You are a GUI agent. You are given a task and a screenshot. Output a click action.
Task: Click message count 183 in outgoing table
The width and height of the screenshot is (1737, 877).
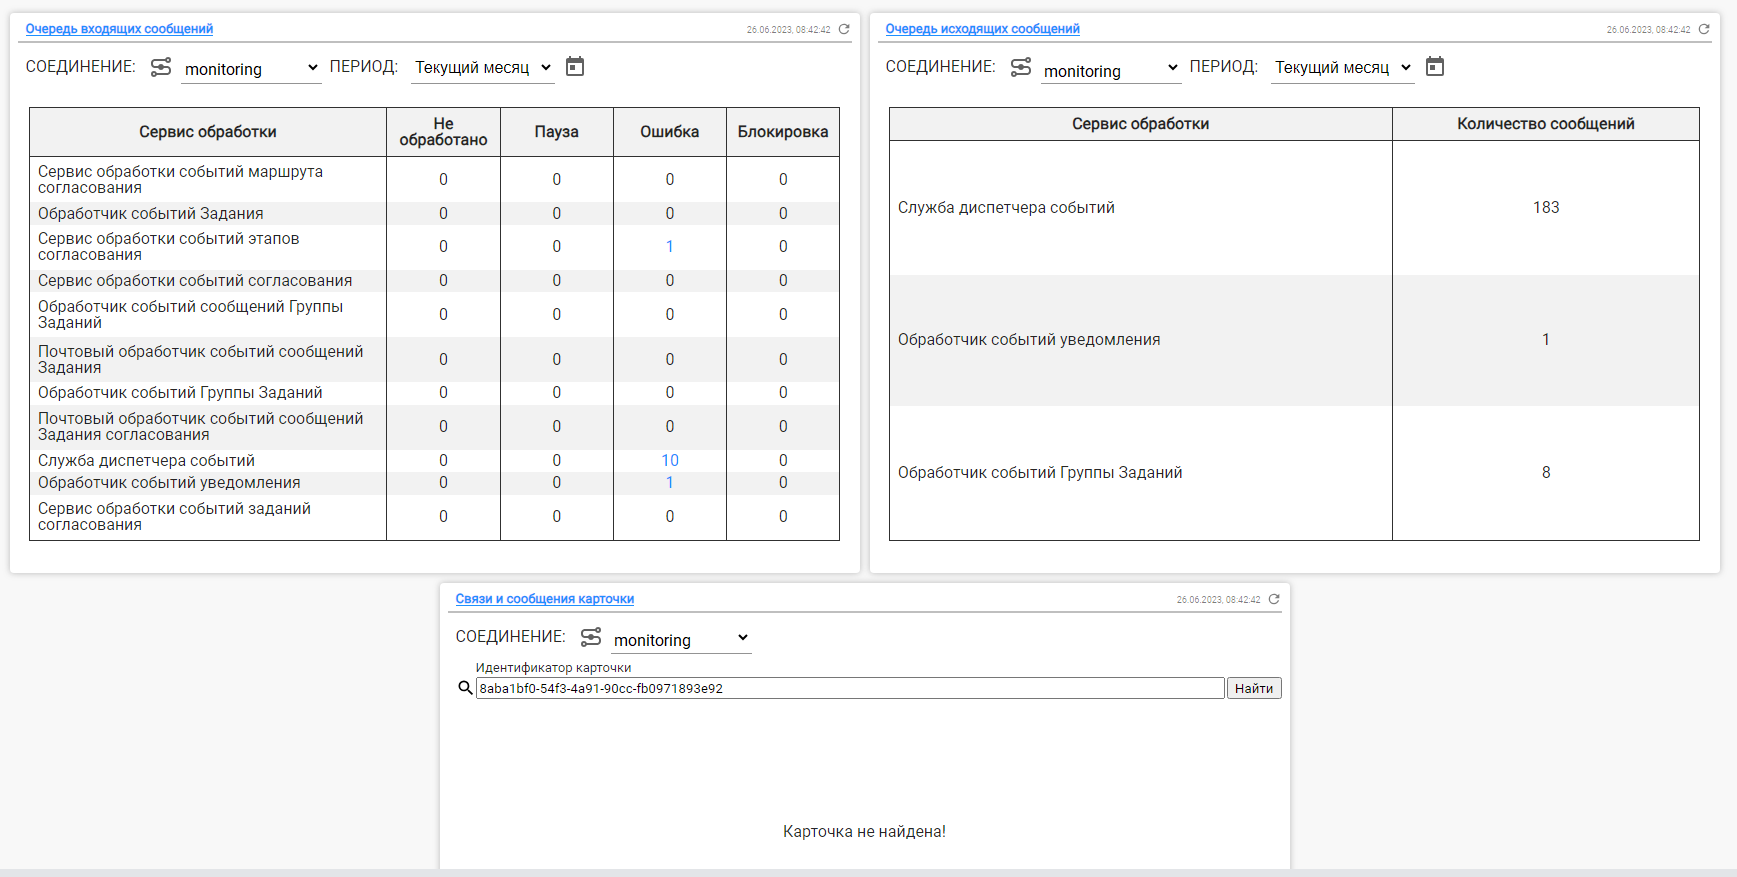click(x=1546, y=207)
